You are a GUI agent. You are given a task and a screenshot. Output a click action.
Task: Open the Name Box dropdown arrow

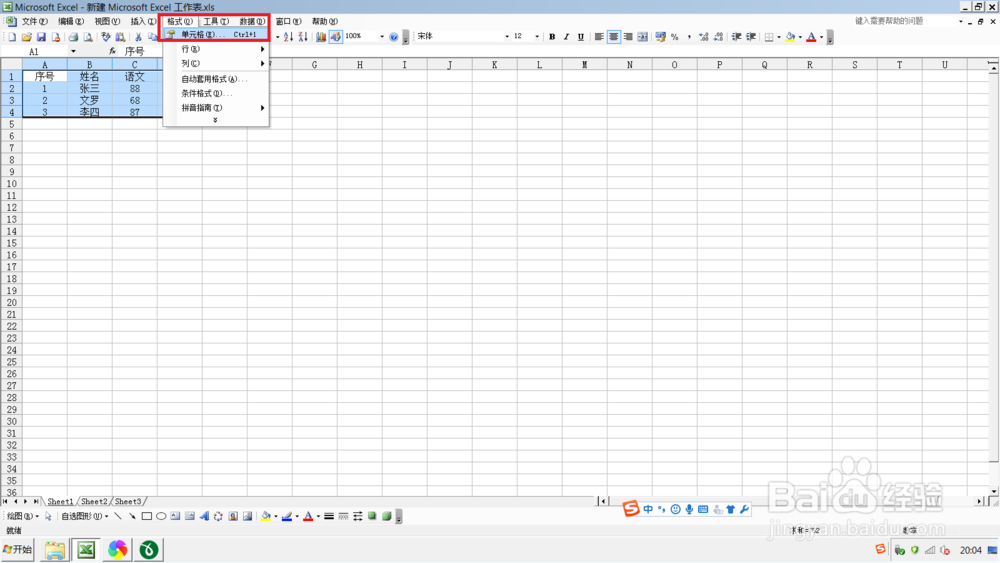[73, 52]
